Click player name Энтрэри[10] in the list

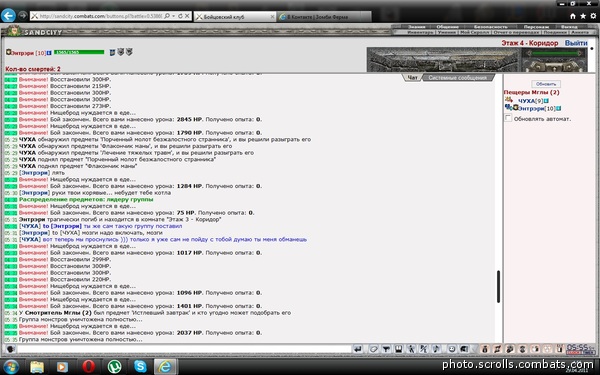(537, 109)
